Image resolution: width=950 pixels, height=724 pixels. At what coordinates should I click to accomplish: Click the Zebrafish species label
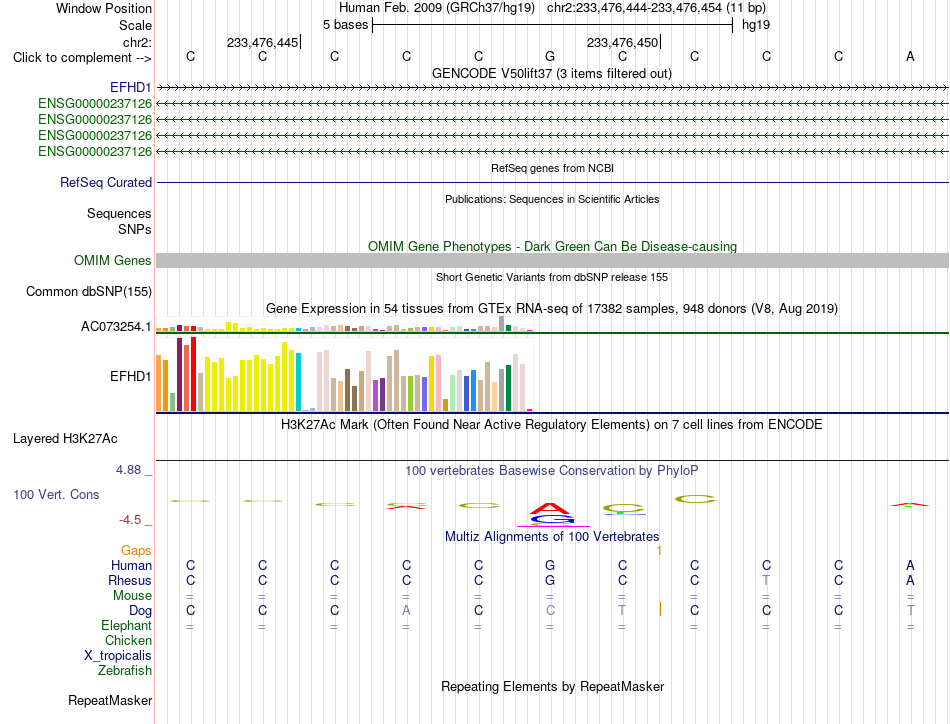pyautogui.click(x=125, y=671)
